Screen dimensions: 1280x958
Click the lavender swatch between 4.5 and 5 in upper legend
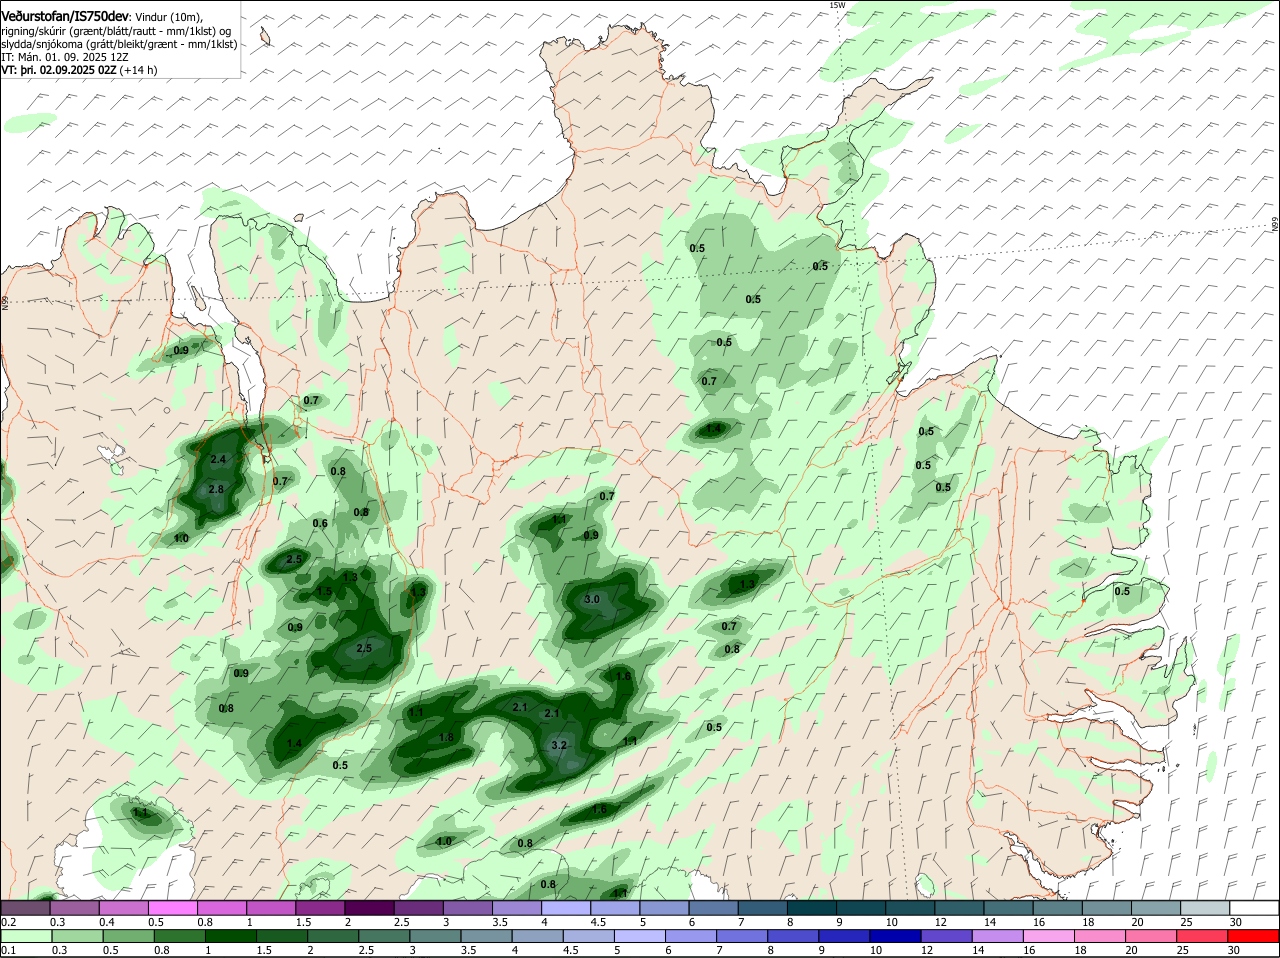(617, 908)
